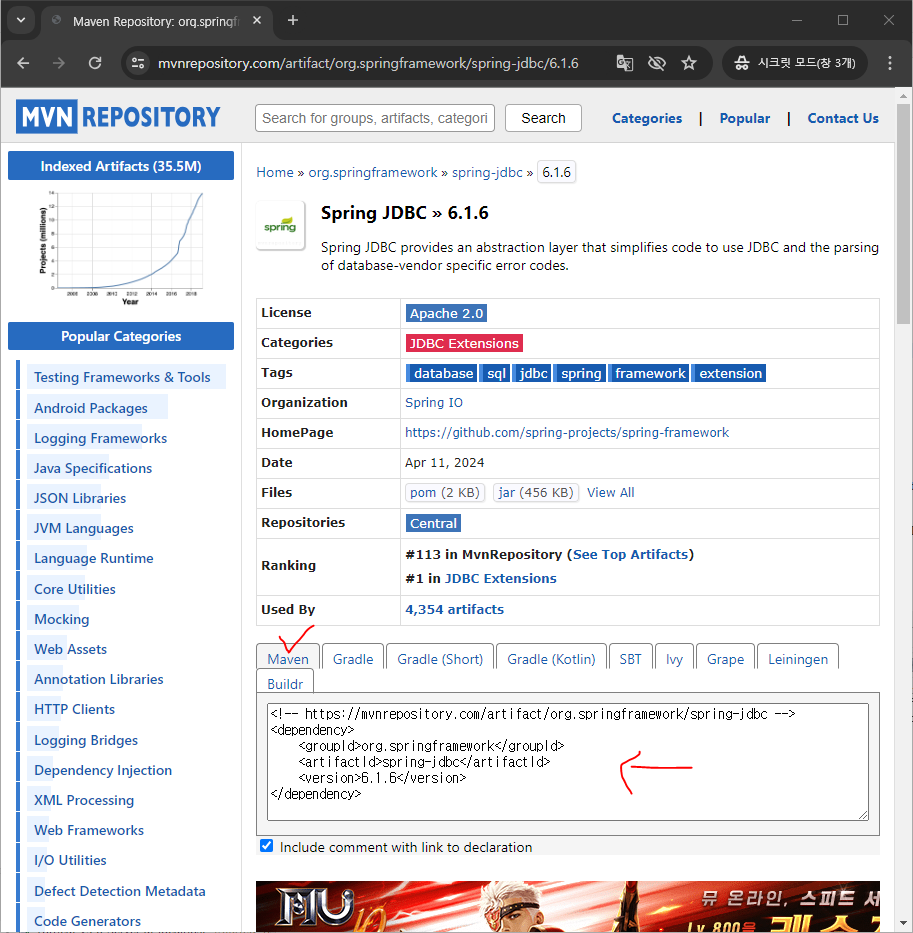
Task: Close the Maven Repository tab
Action: click(257, 20)
